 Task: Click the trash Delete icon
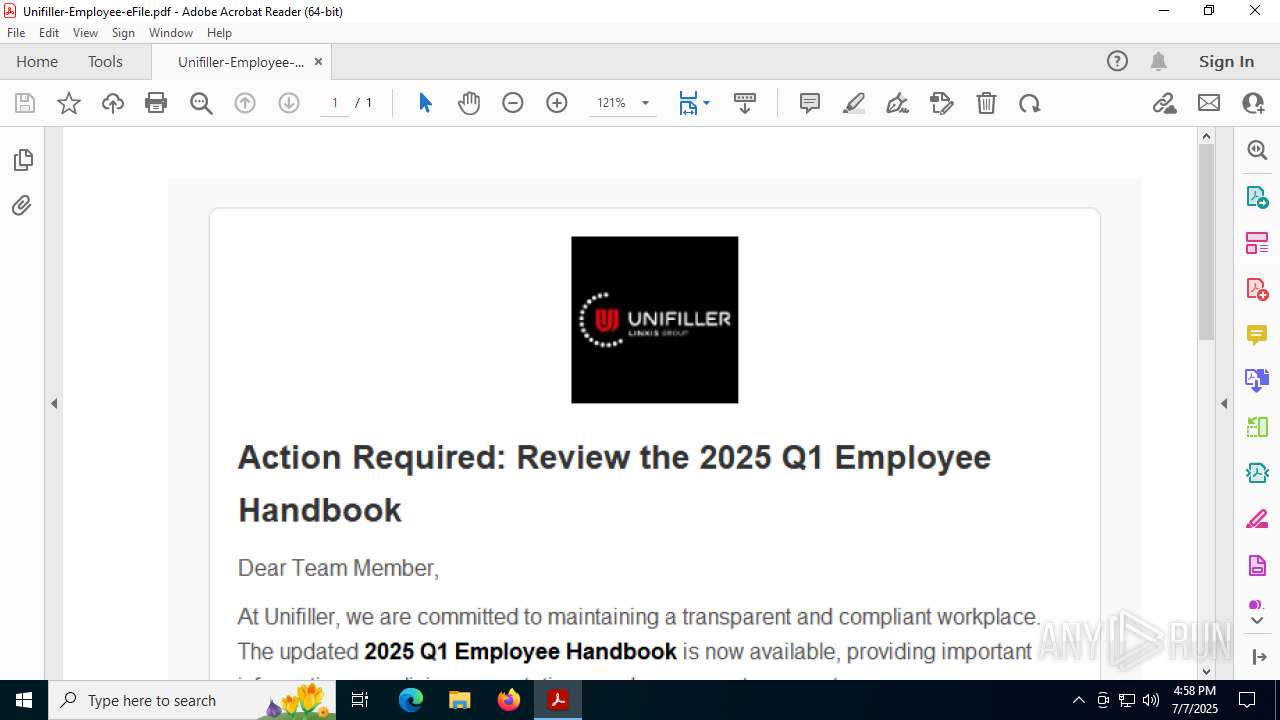[x=986, y=103]
